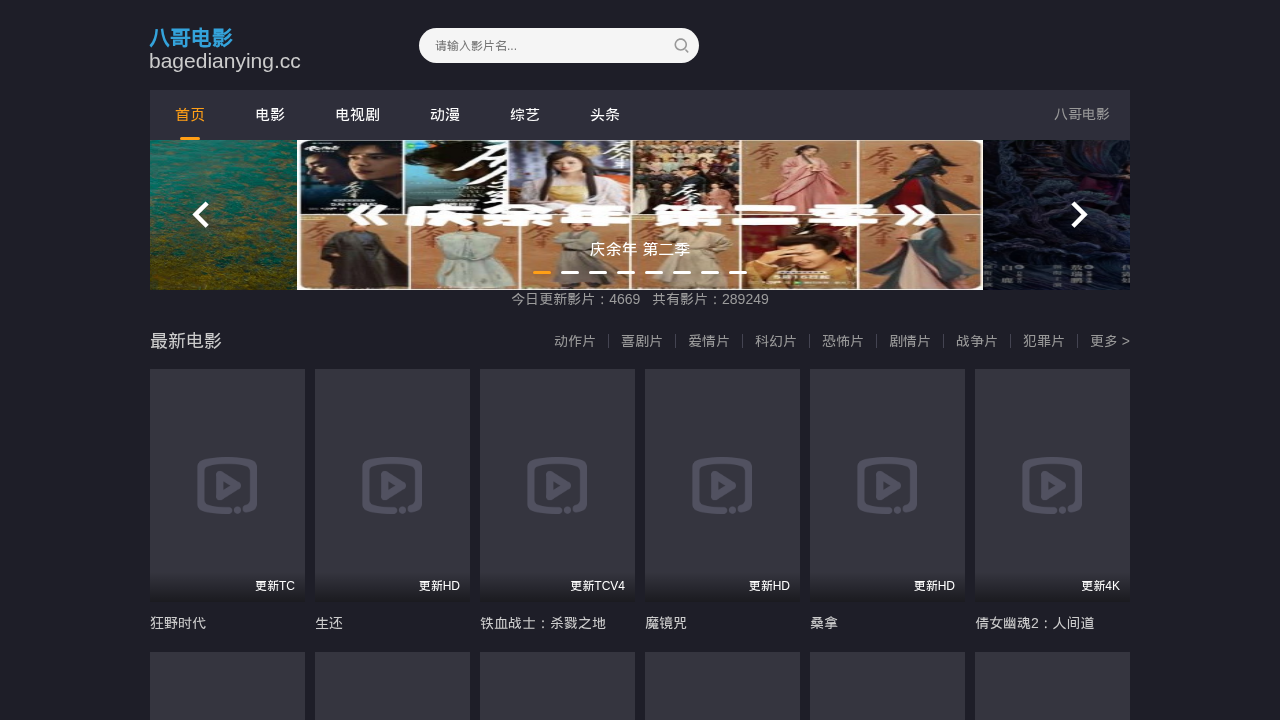Open 动漫 navigation tab
The width and height of the screenshot is (1280, 720).
coord(445,115)
